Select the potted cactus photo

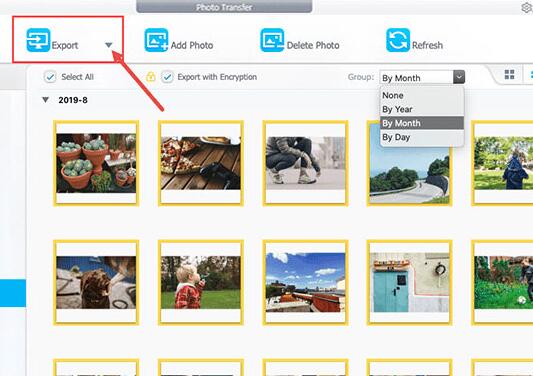(96, 163)
